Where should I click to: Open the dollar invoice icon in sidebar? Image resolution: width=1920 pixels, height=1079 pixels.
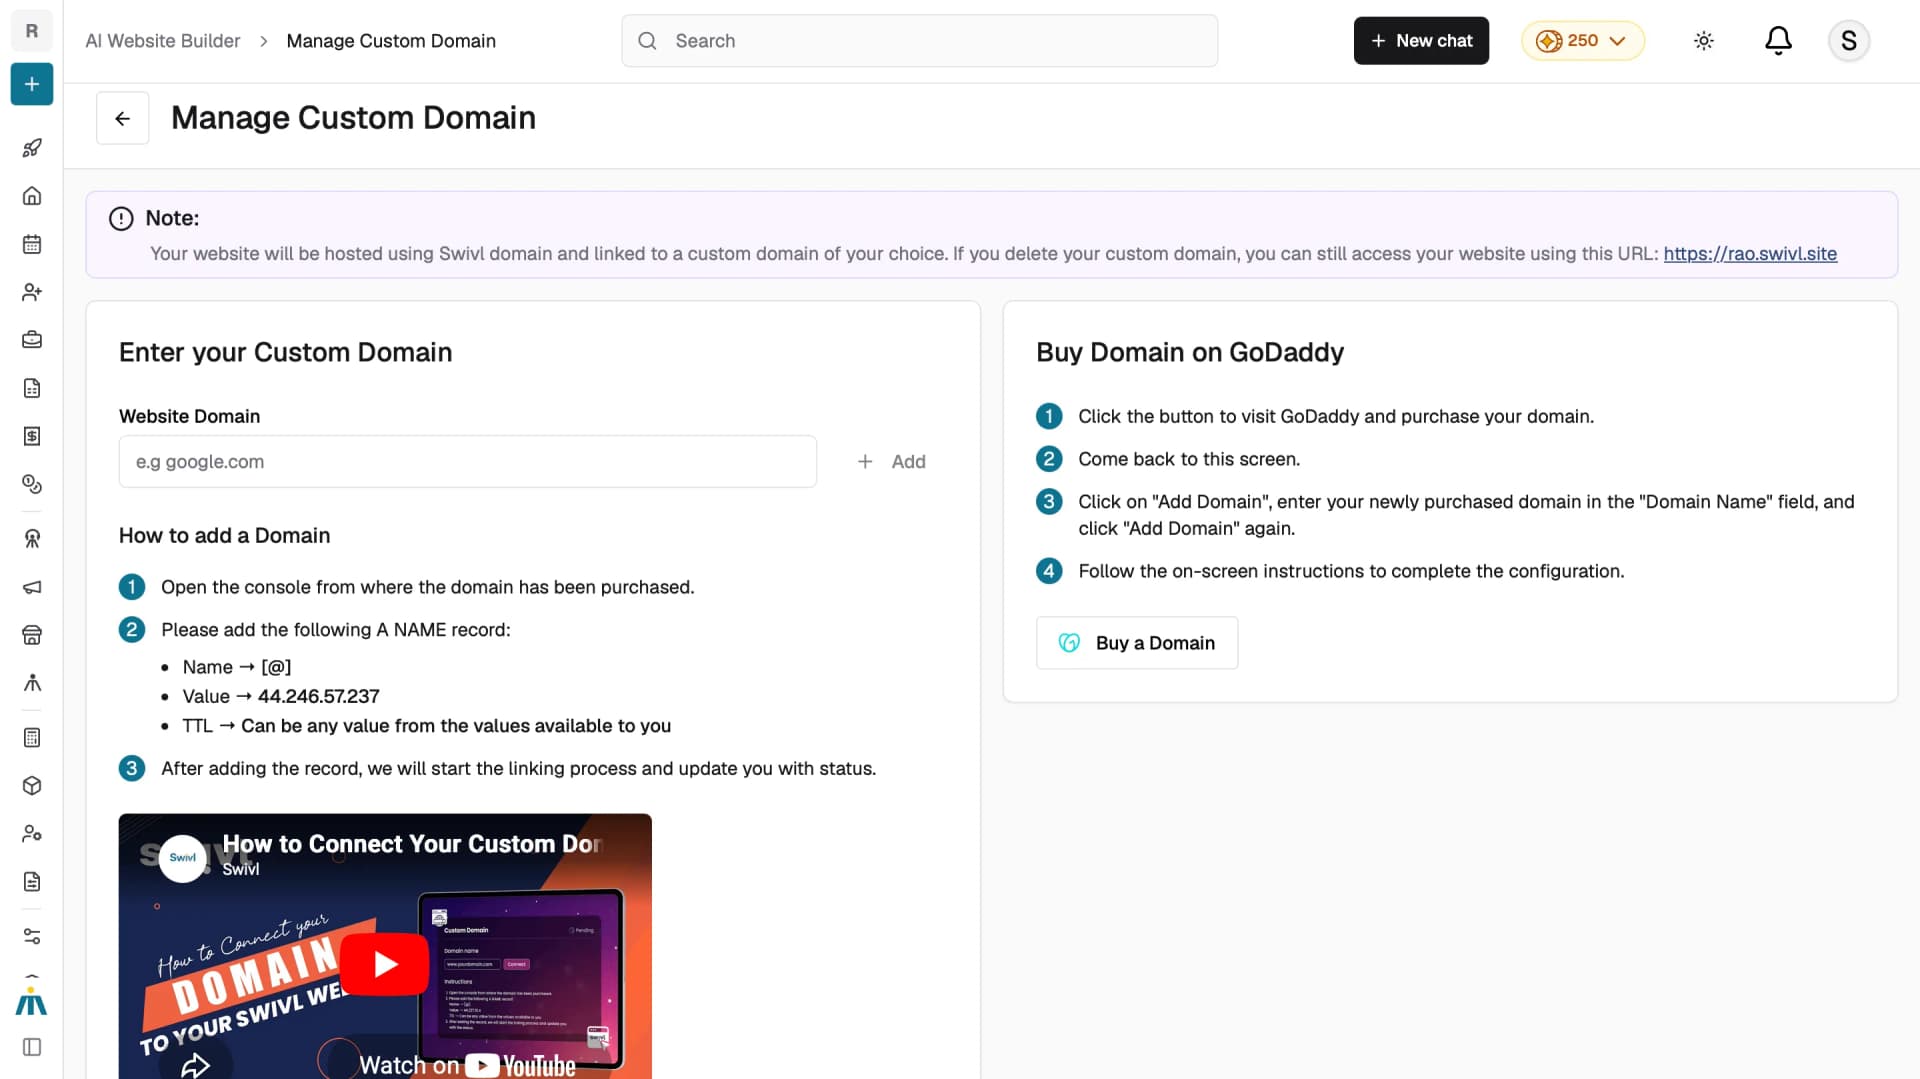[32, 436]
